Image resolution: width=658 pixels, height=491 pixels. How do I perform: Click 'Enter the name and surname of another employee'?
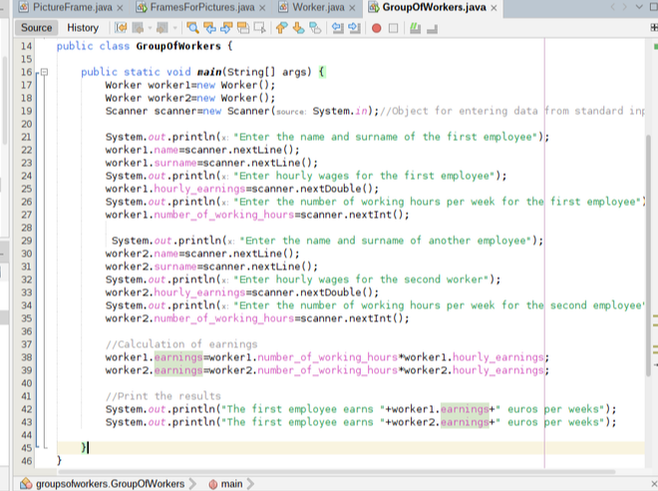pos(385,240)
